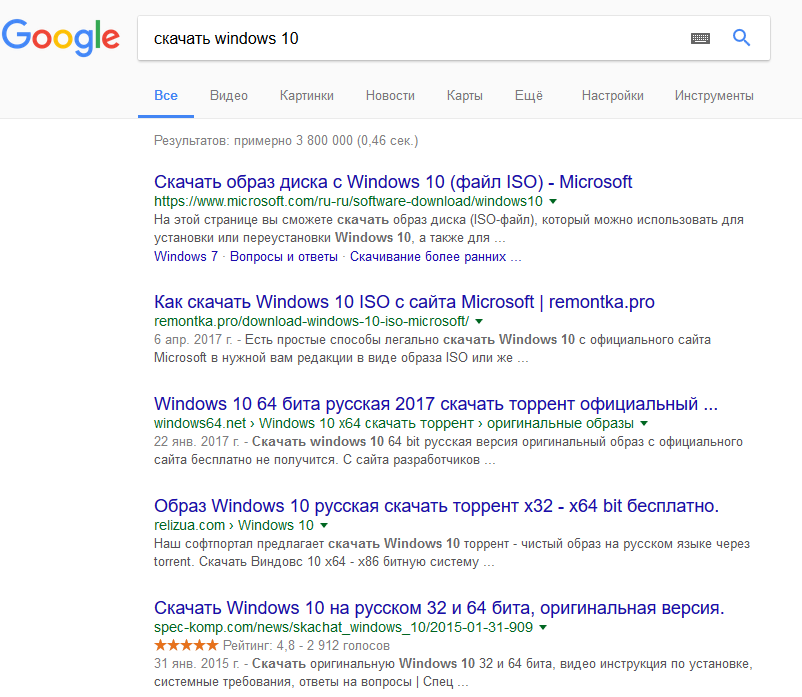Click the spec-komp.com green URL text
The image size is (802, 697).
click(x=343, y=627)
